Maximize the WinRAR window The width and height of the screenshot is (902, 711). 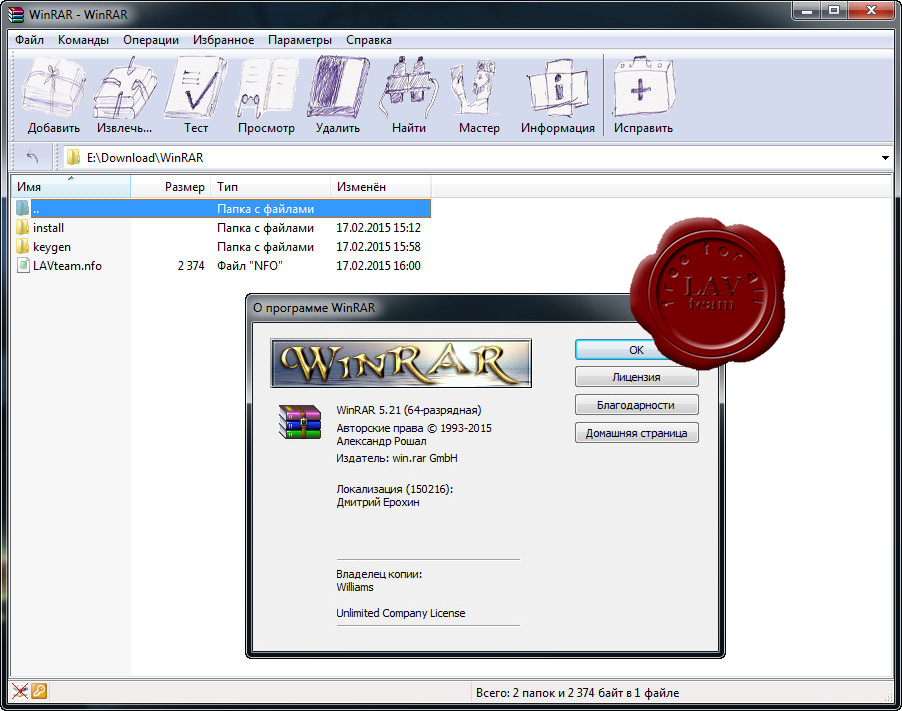pyautogui.click(x=834, y=10)
